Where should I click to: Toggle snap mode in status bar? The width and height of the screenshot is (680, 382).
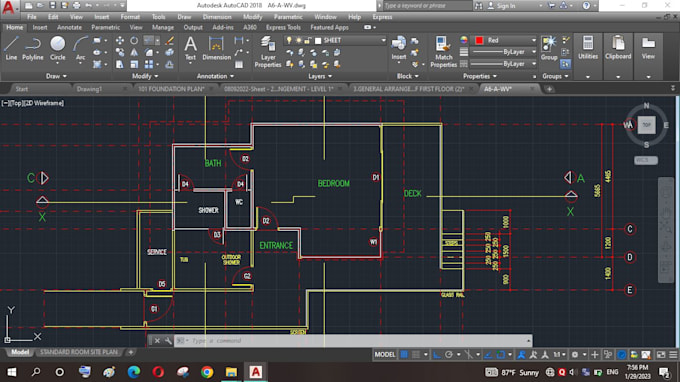click(416, 355)
